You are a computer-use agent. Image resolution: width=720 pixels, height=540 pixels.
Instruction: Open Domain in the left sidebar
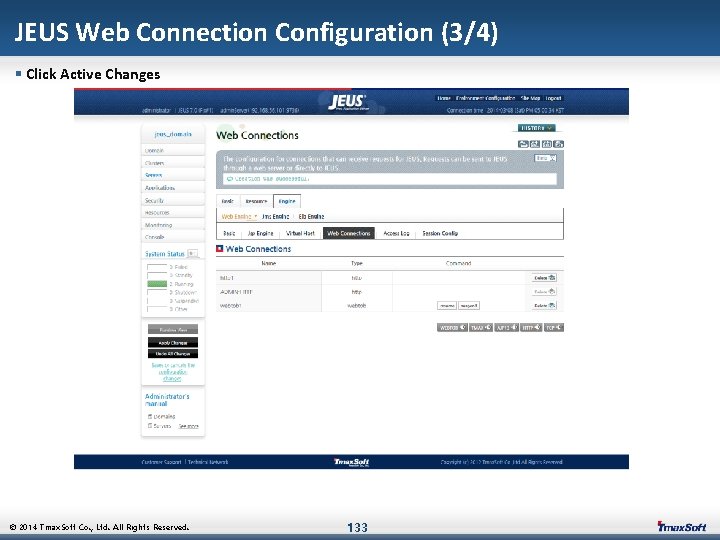(x=173, y=150)
